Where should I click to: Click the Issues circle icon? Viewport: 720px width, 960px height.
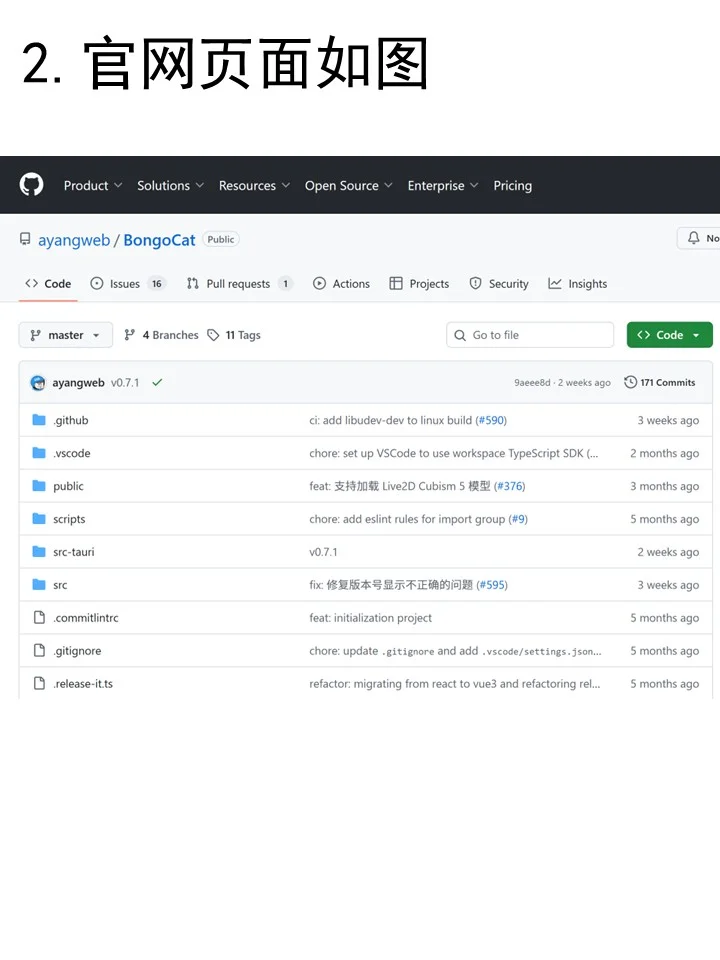[97, 283]
